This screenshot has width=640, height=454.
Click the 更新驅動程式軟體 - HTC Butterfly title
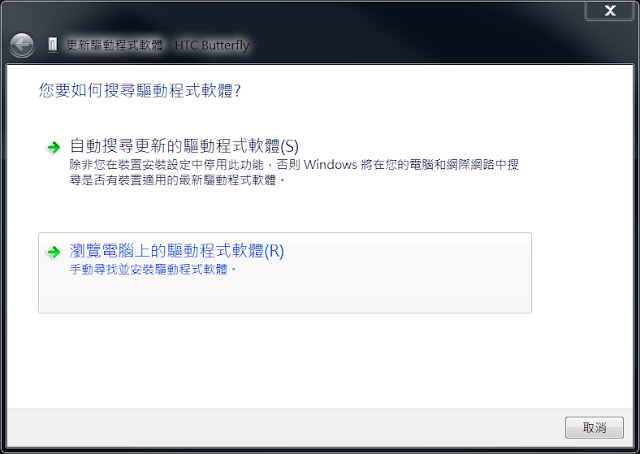(158, 45)
